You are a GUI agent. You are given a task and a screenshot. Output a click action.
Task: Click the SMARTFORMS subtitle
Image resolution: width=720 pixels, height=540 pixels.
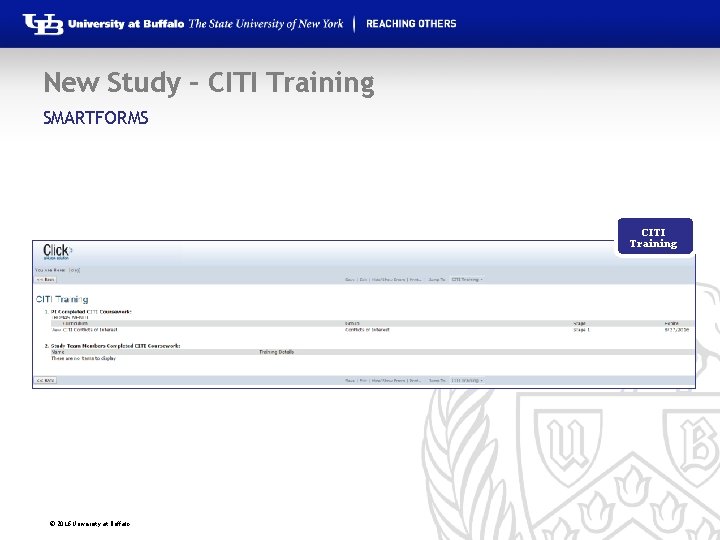click(x=96, y=118)
